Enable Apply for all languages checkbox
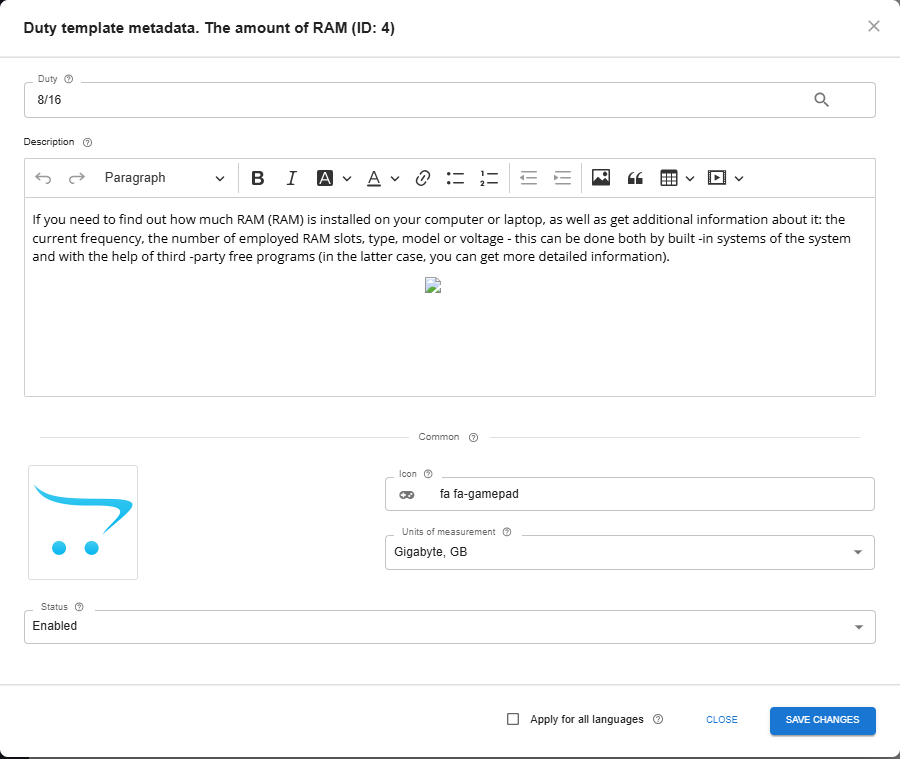Screen dimensions: 900x759 click(x=513, y=719)
